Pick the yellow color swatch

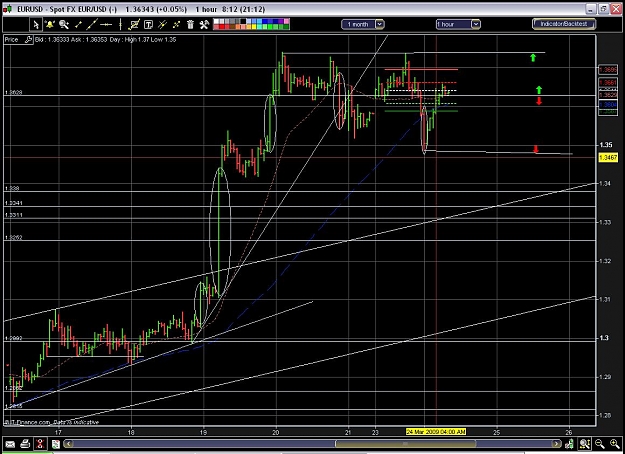(x=254, y=26)
